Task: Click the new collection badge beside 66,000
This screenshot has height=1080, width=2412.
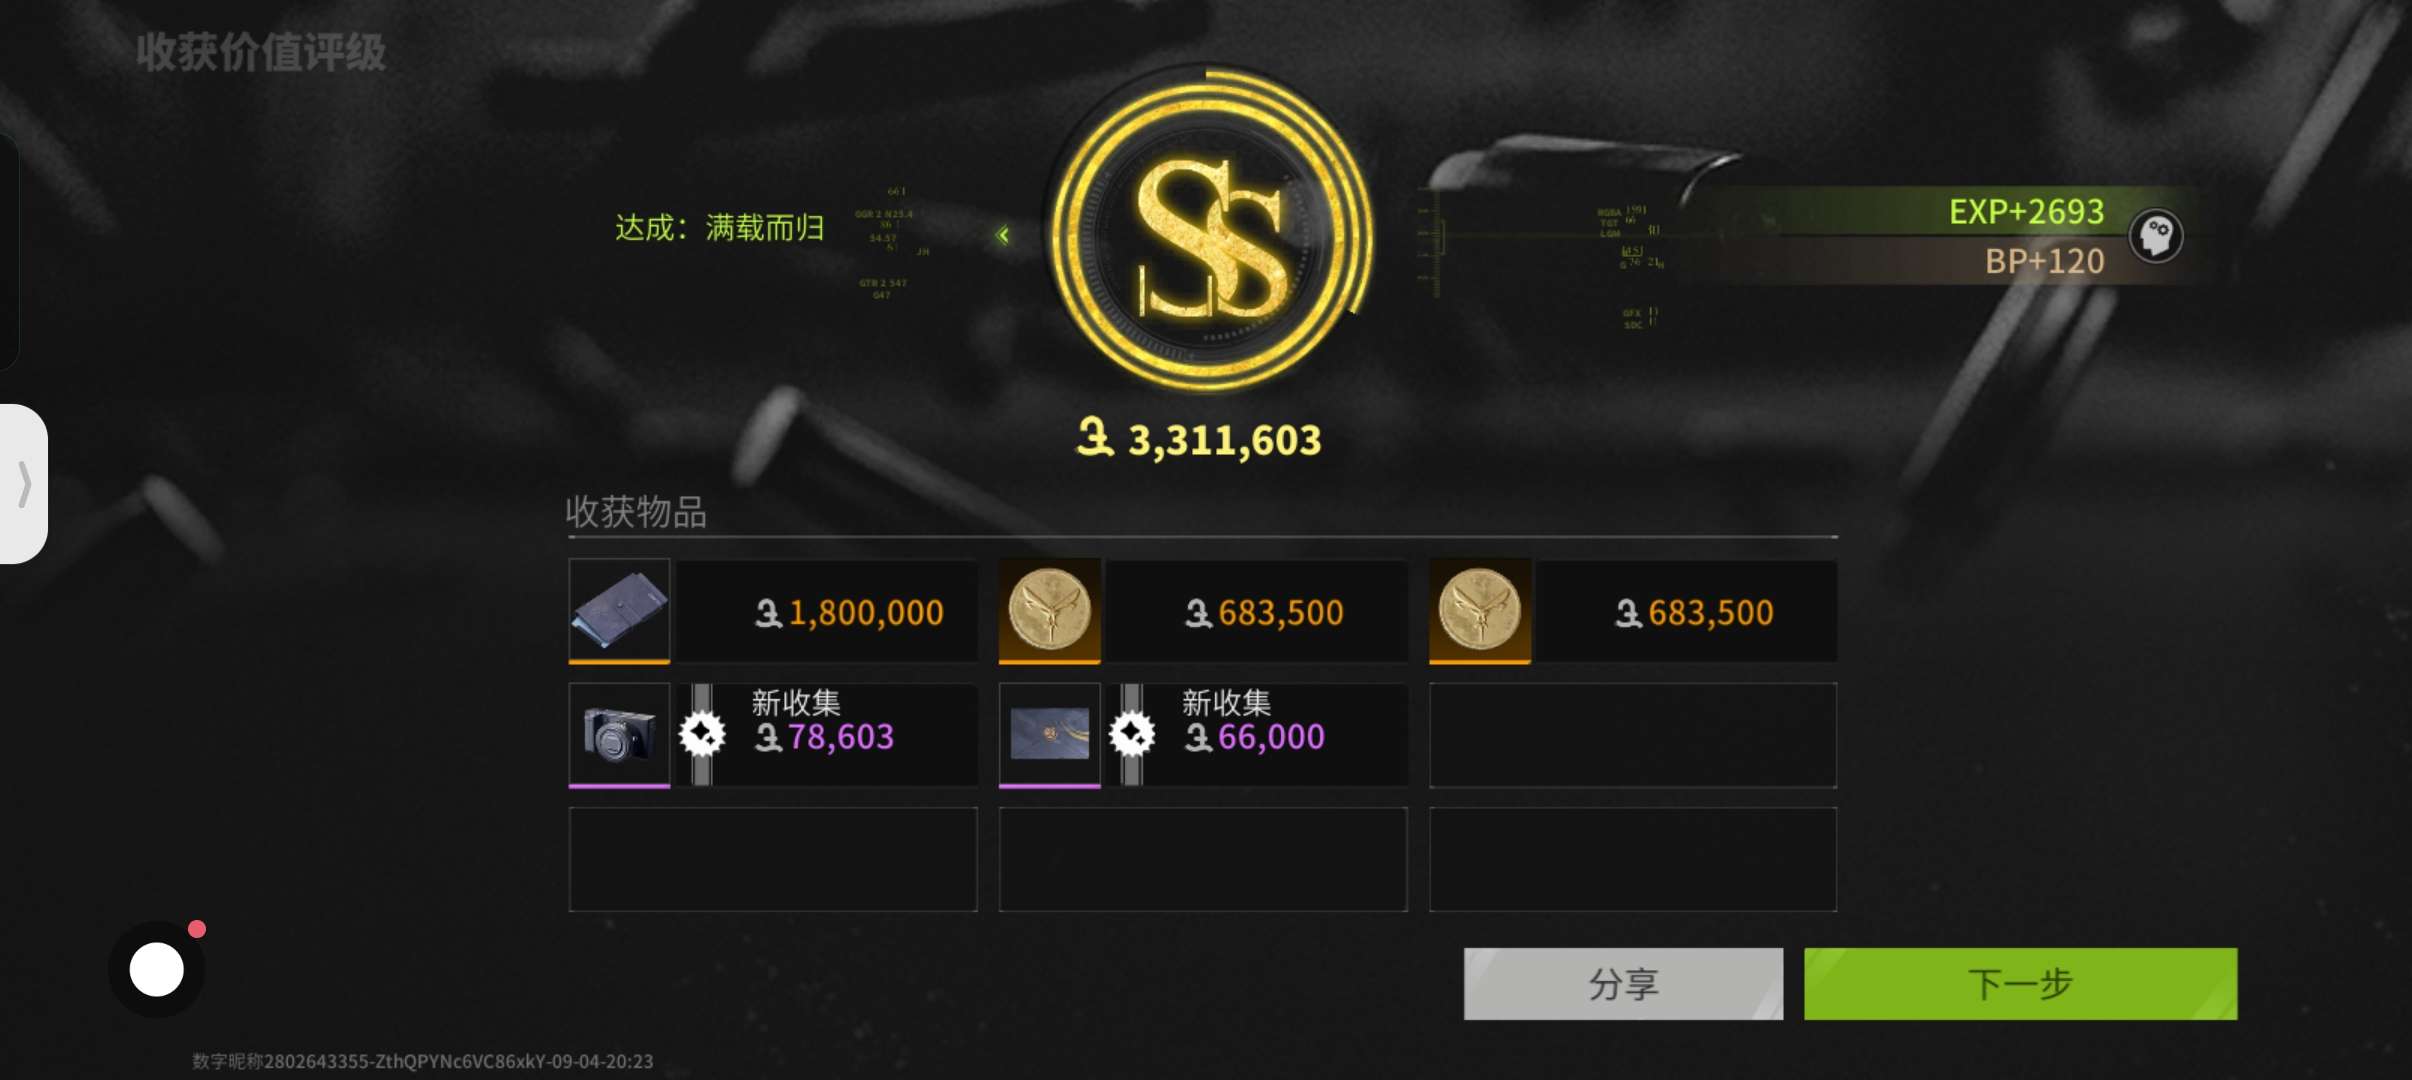Action: [x=1132, y=734]
